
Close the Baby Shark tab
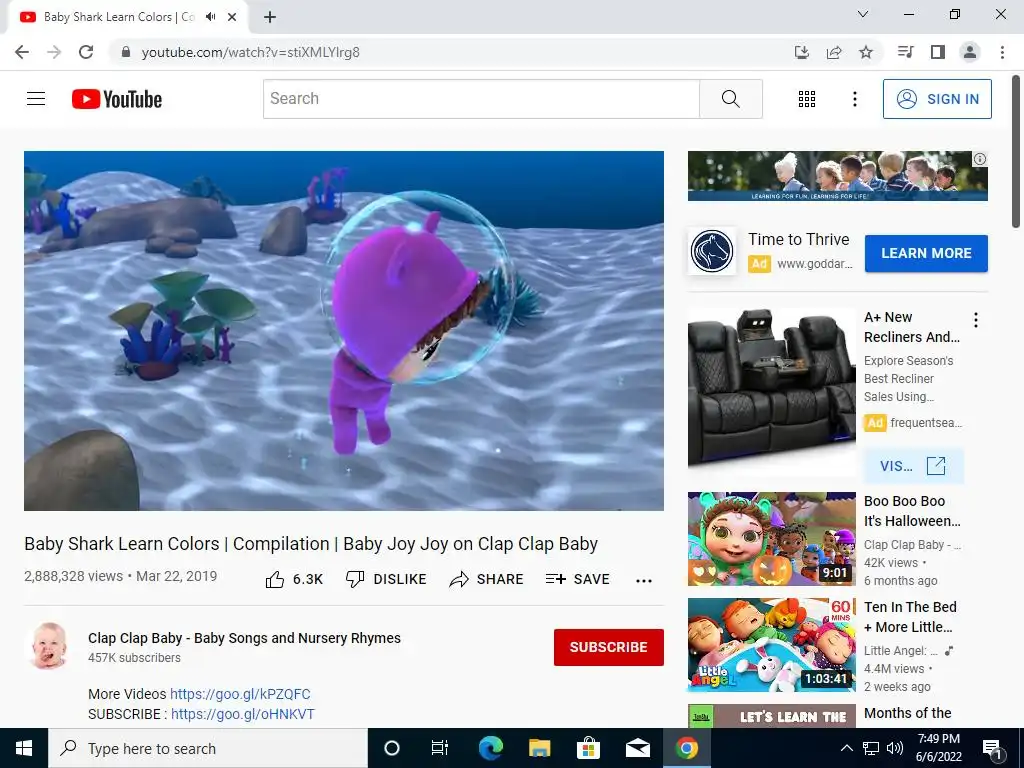pyautogui.click(x=232, y=17)
